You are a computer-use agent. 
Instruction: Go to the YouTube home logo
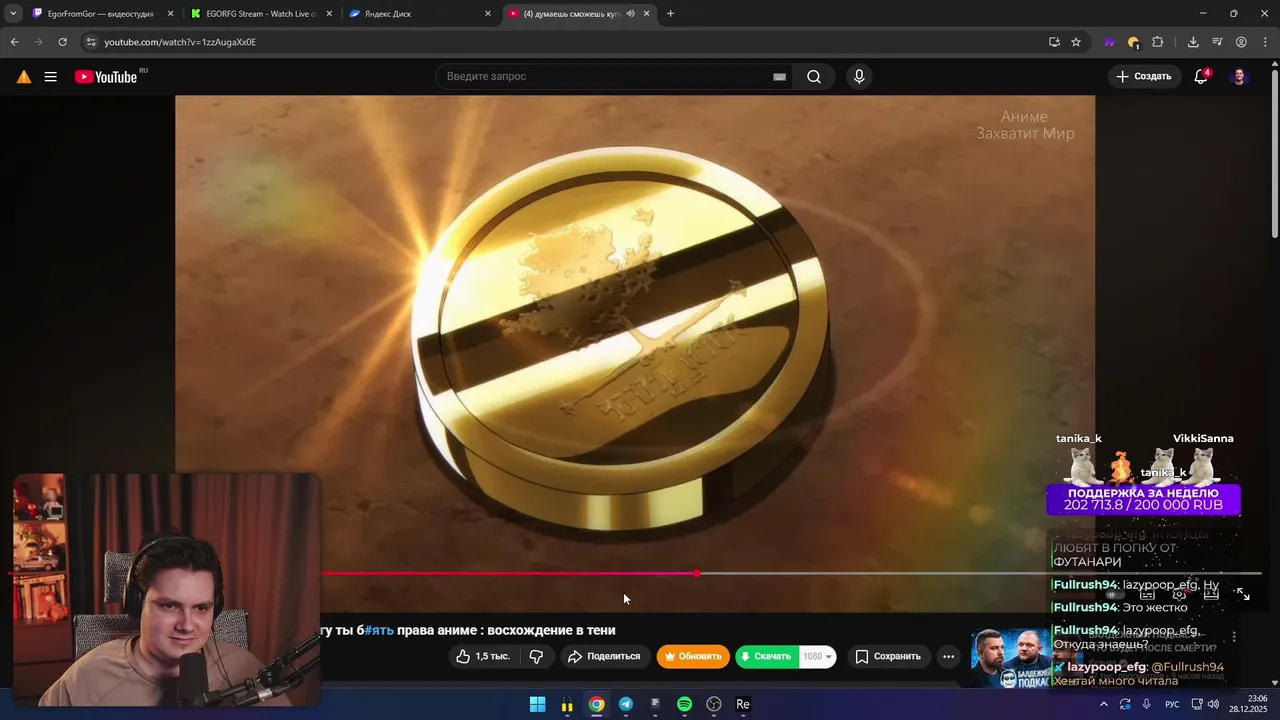point(106,77)
